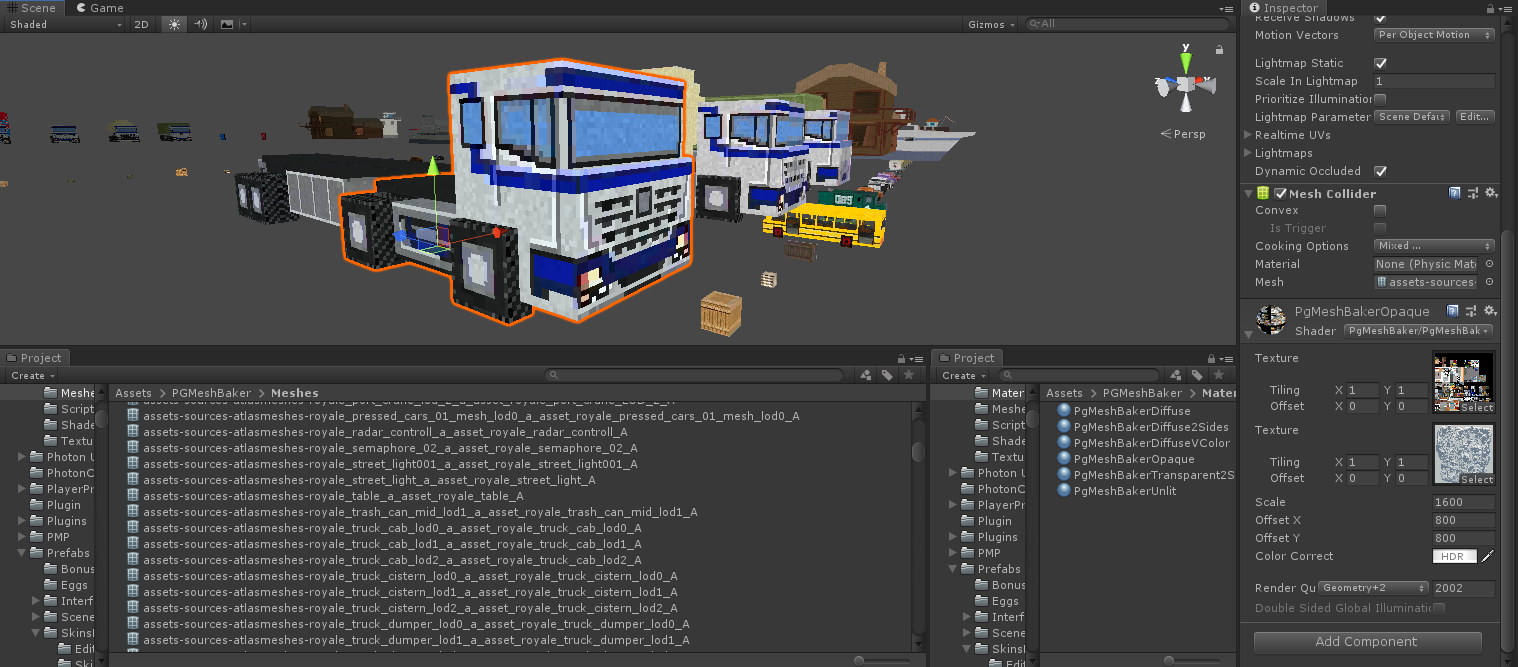This screenshot has height=667, width=1518.
Task: Collapse Prefabs folder in right Project tree
Action: coord(954,569)
